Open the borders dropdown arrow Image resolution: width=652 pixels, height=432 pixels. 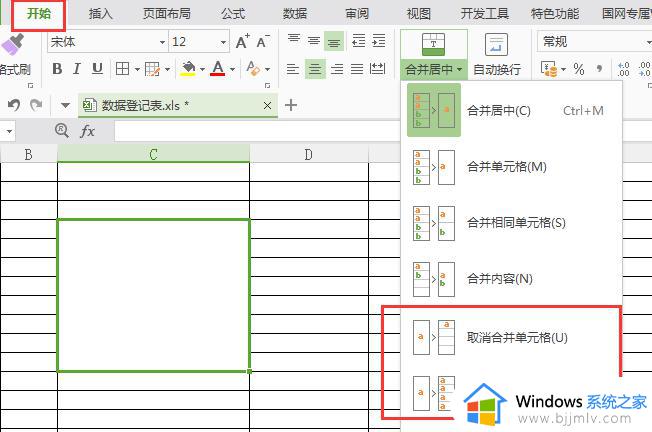(x=137, y=69)
